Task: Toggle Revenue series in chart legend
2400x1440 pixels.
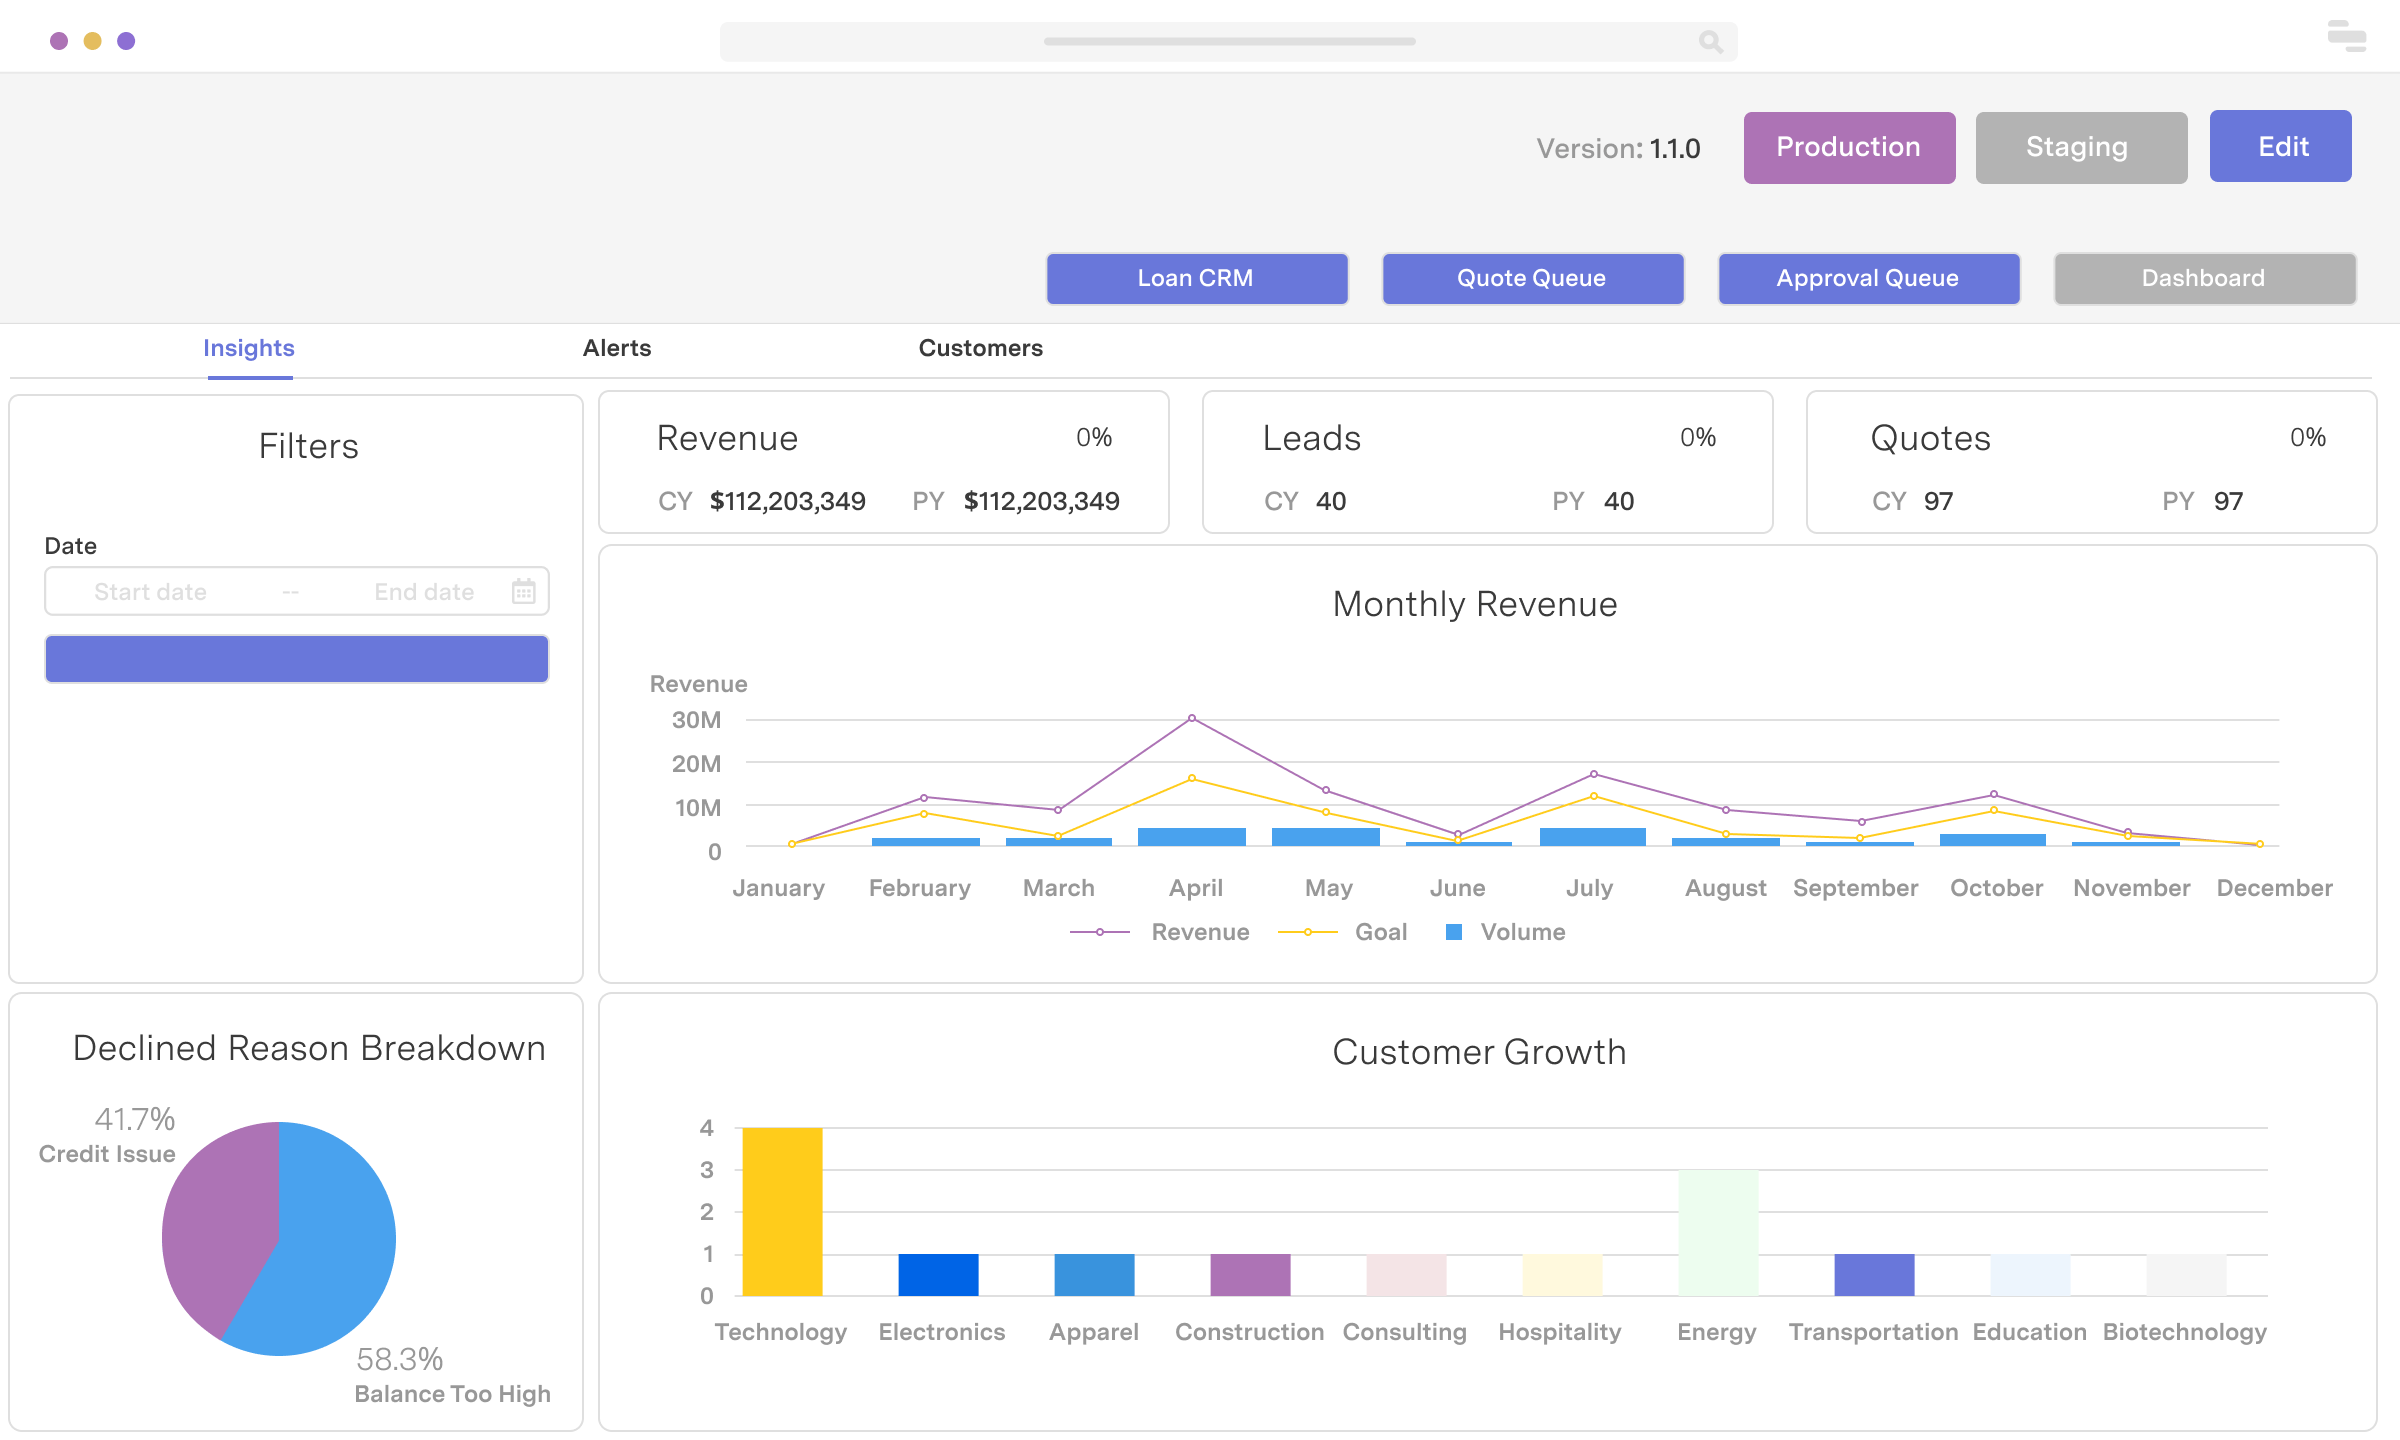Action: [x=1199, y=932]
